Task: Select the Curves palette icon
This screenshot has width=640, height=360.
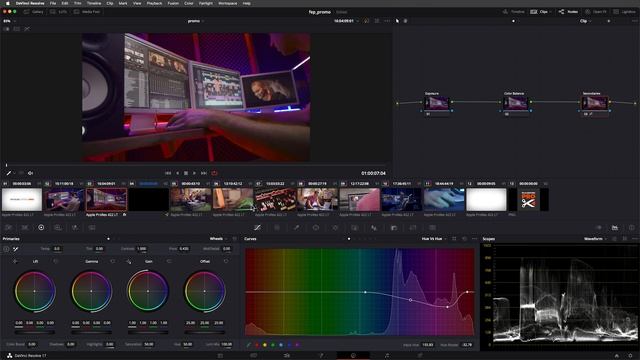Action: (258, 227)
